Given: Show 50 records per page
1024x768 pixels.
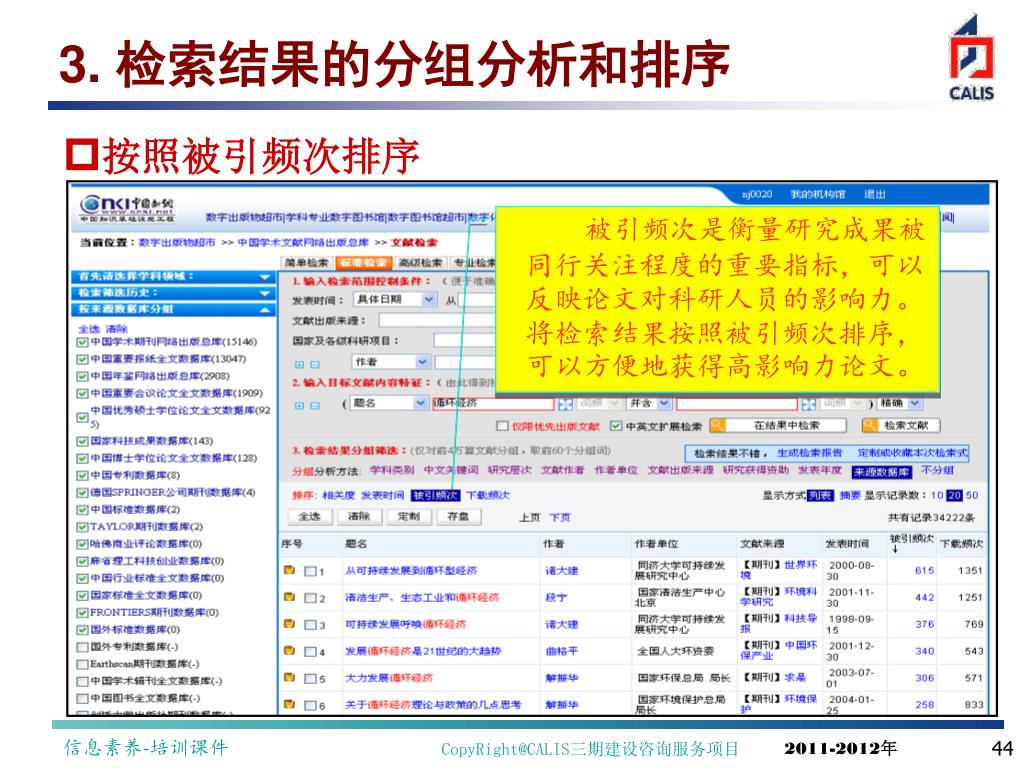Looking at the screenshot, I should 972,495.
